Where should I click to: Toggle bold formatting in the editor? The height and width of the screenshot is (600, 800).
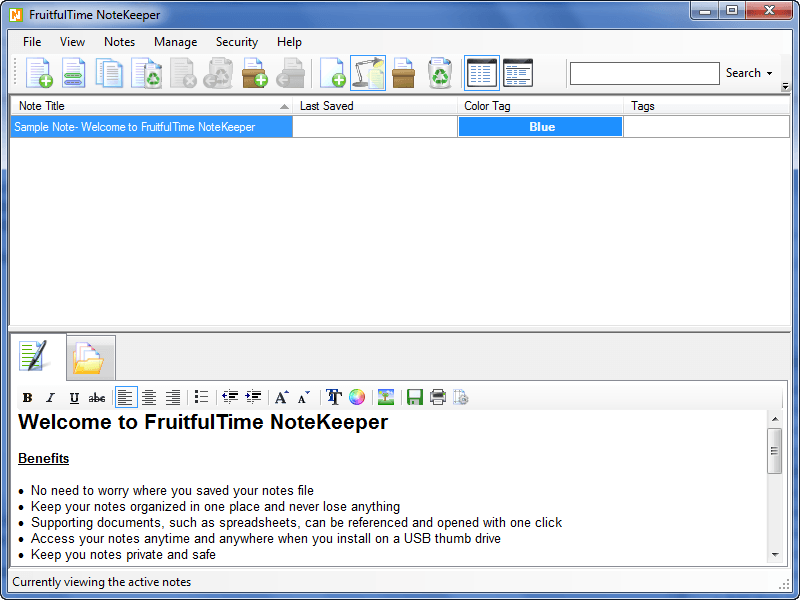[x=28, y=397]
